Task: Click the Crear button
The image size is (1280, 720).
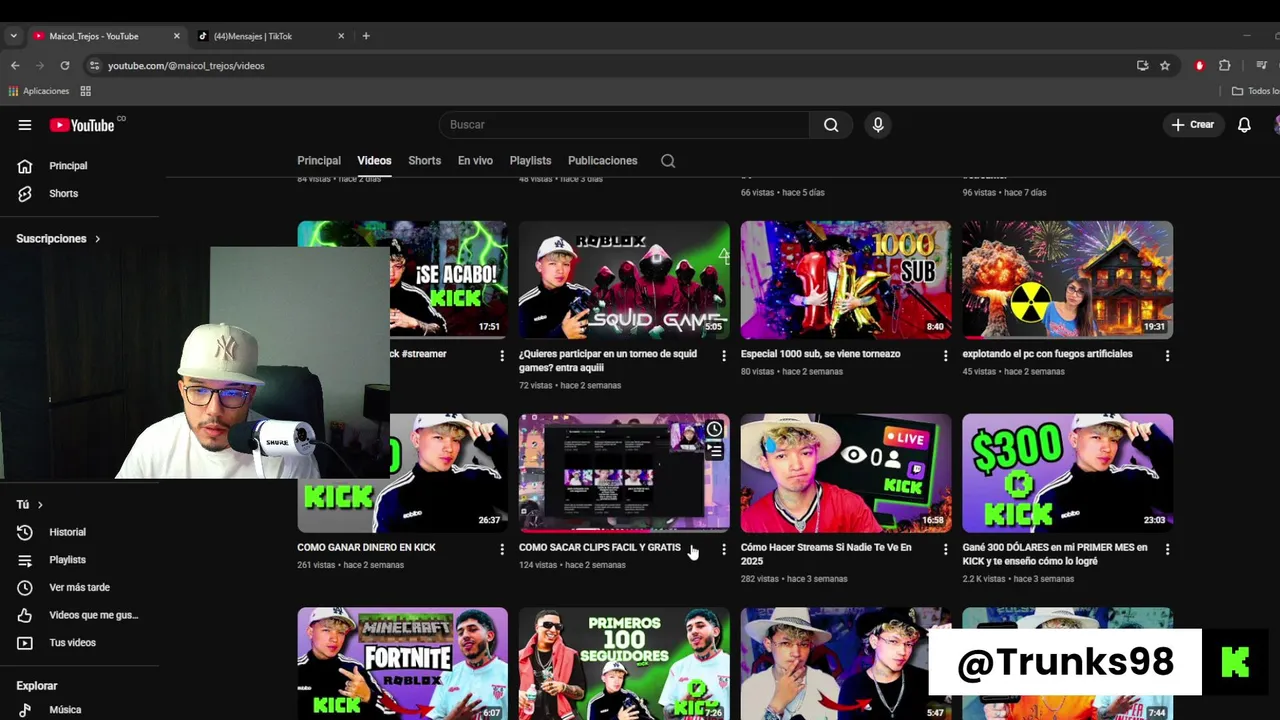Action: click(x=1193, y=125)
